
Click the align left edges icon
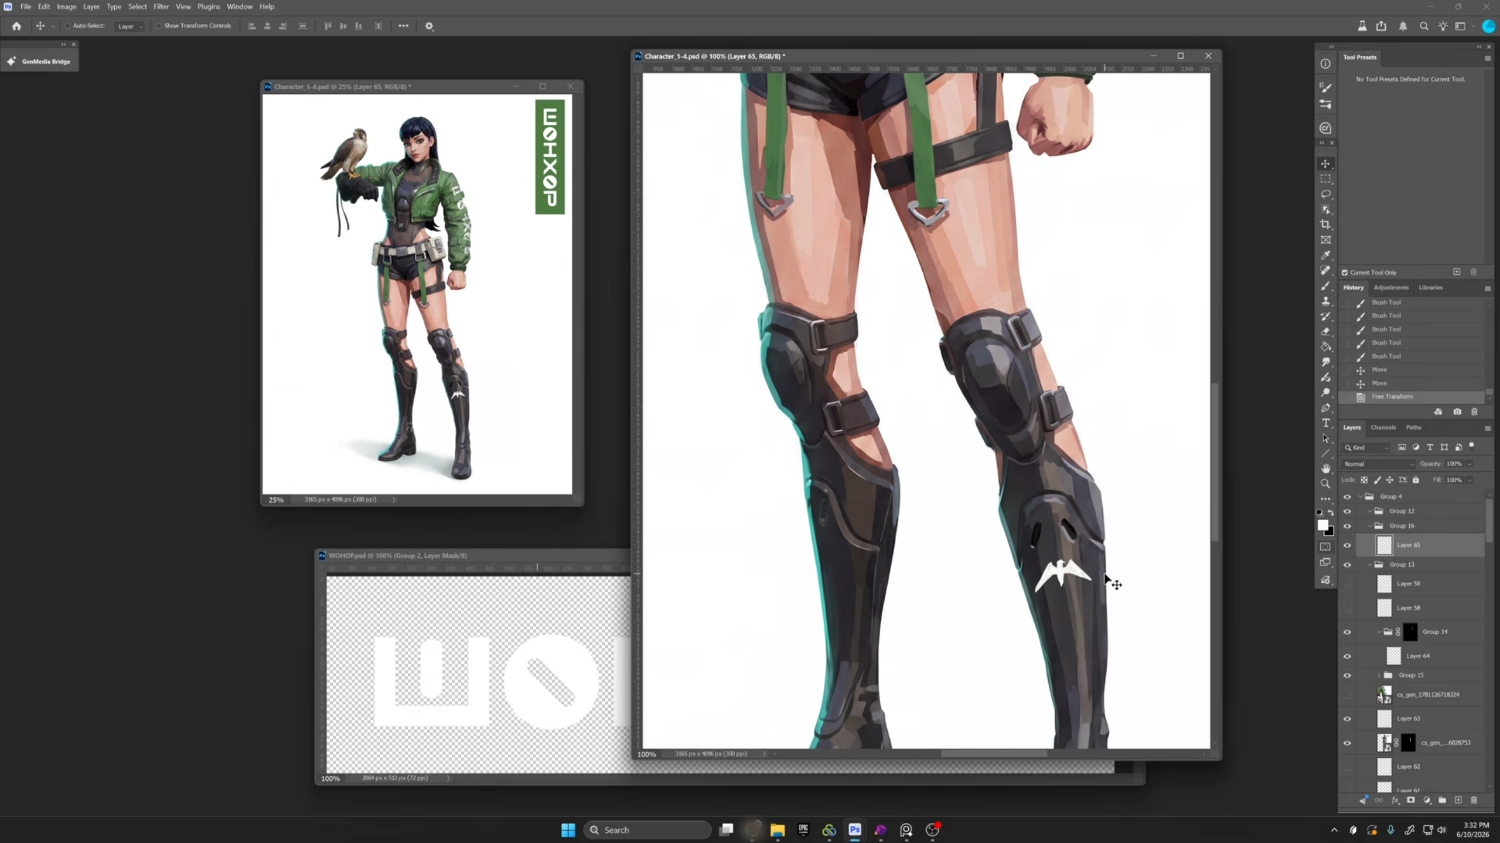coord(252,26)
